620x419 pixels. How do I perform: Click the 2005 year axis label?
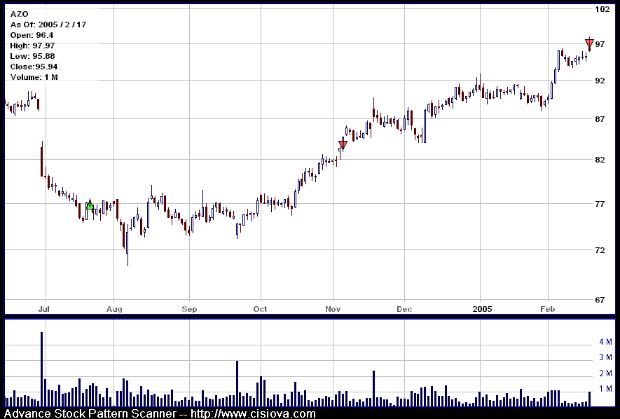point(482,309)
